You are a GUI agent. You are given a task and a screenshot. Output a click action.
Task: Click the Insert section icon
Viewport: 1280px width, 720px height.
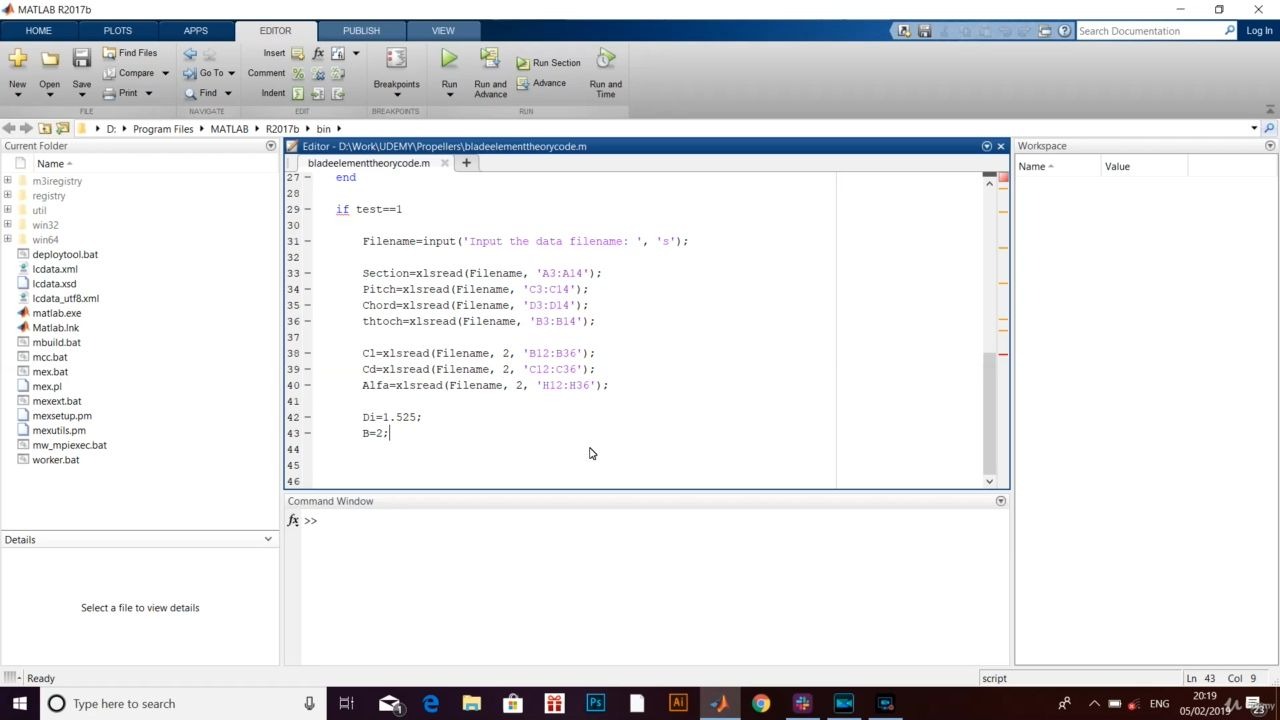click(x=298, y=53)
